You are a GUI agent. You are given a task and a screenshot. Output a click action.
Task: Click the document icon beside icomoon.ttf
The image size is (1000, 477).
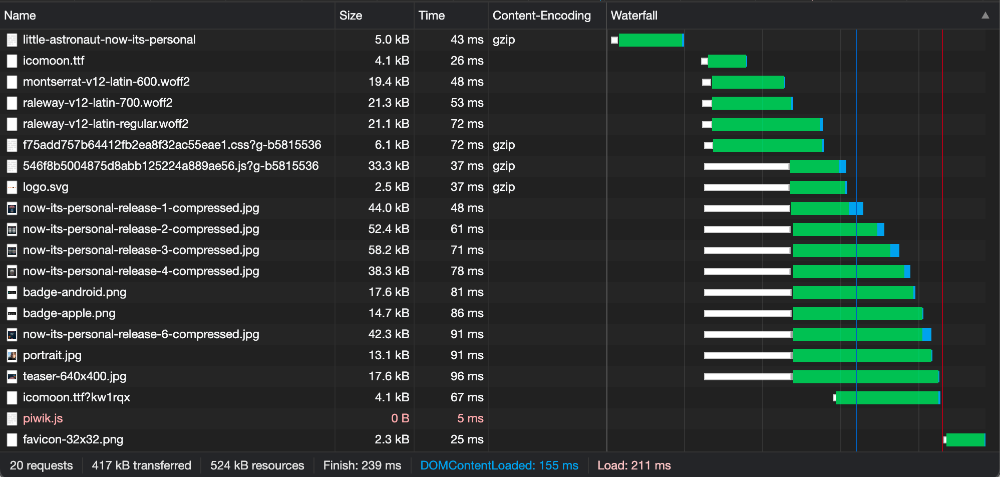[x=12, y=61]
